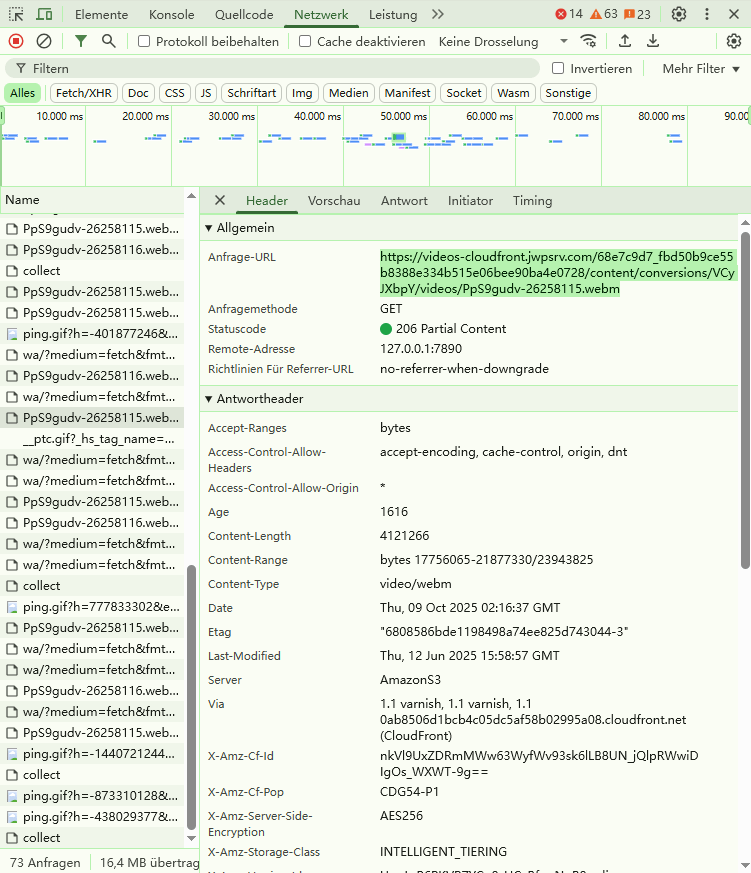Stop recording network log
Screen dimensions: 751x873
[16, 41]
